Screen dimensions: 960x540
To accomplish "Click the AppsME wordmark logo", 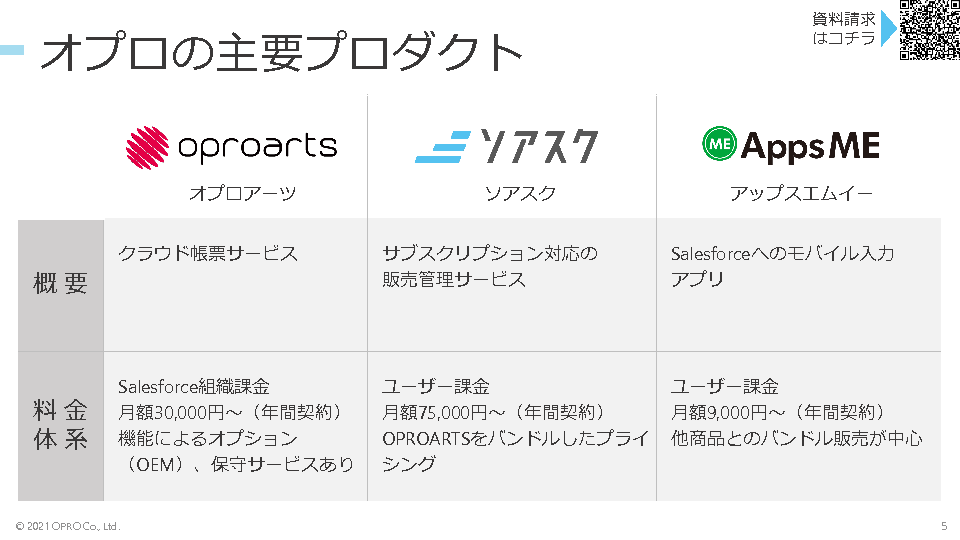I will 810,147.
